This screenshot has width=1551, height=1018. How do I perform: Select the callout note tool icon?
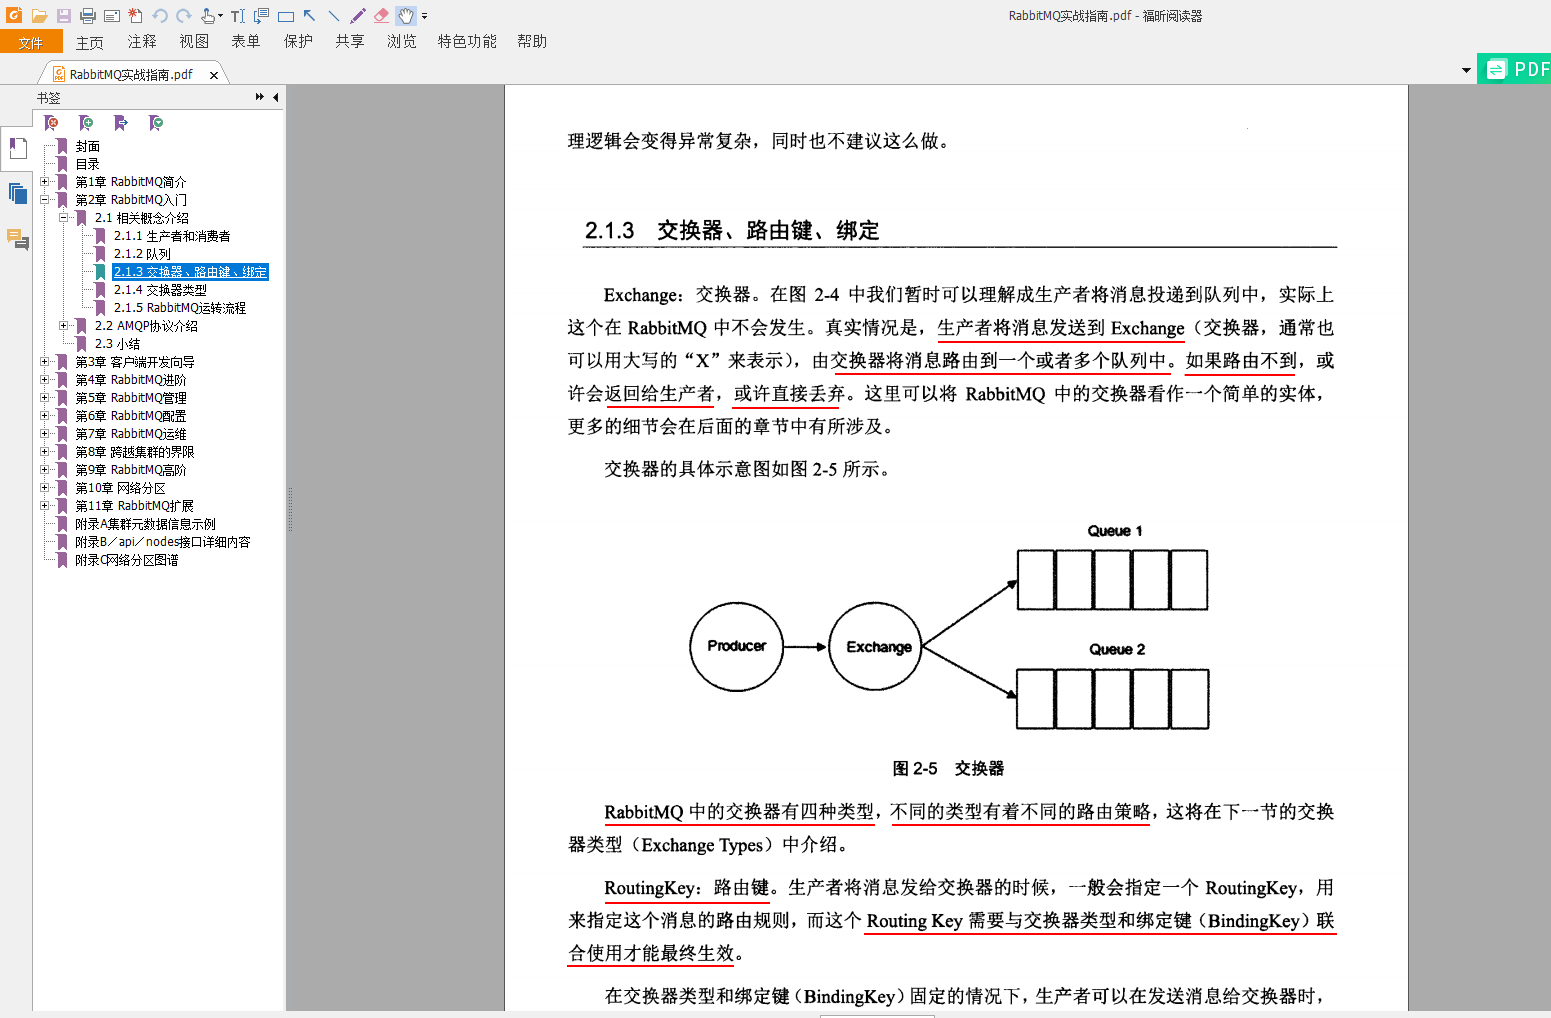[262, 15]
